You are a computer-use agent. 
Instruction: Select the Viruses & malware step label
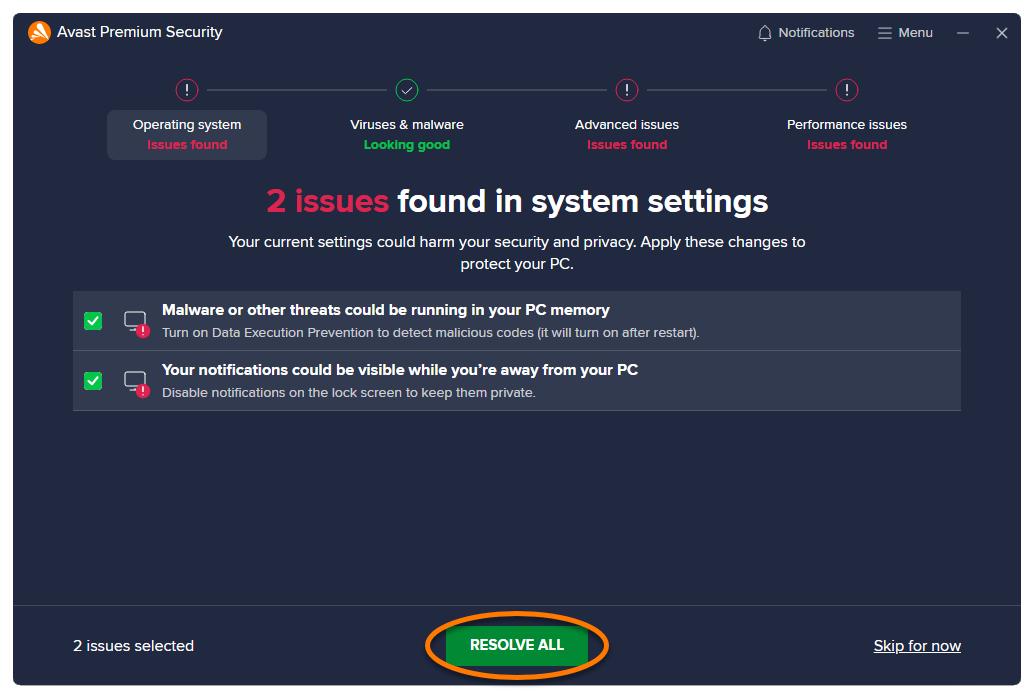(407, 125)
